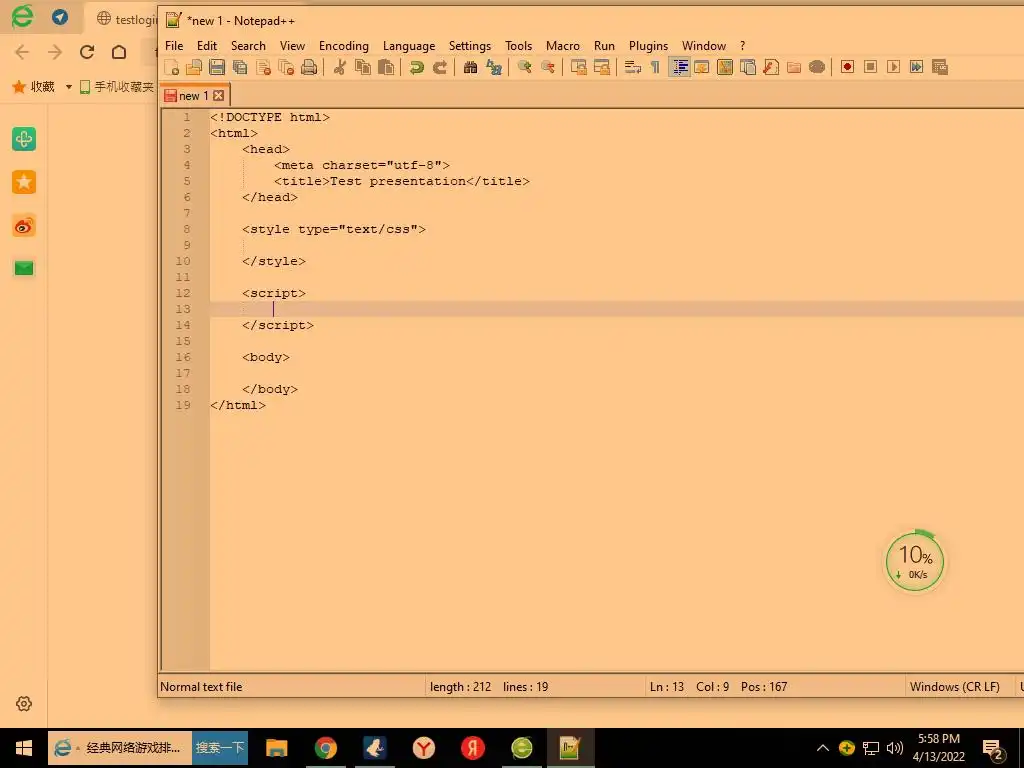Reload the page in the browser window
Viewport: 1024px width, 768px height.
(x=87, y=52)
